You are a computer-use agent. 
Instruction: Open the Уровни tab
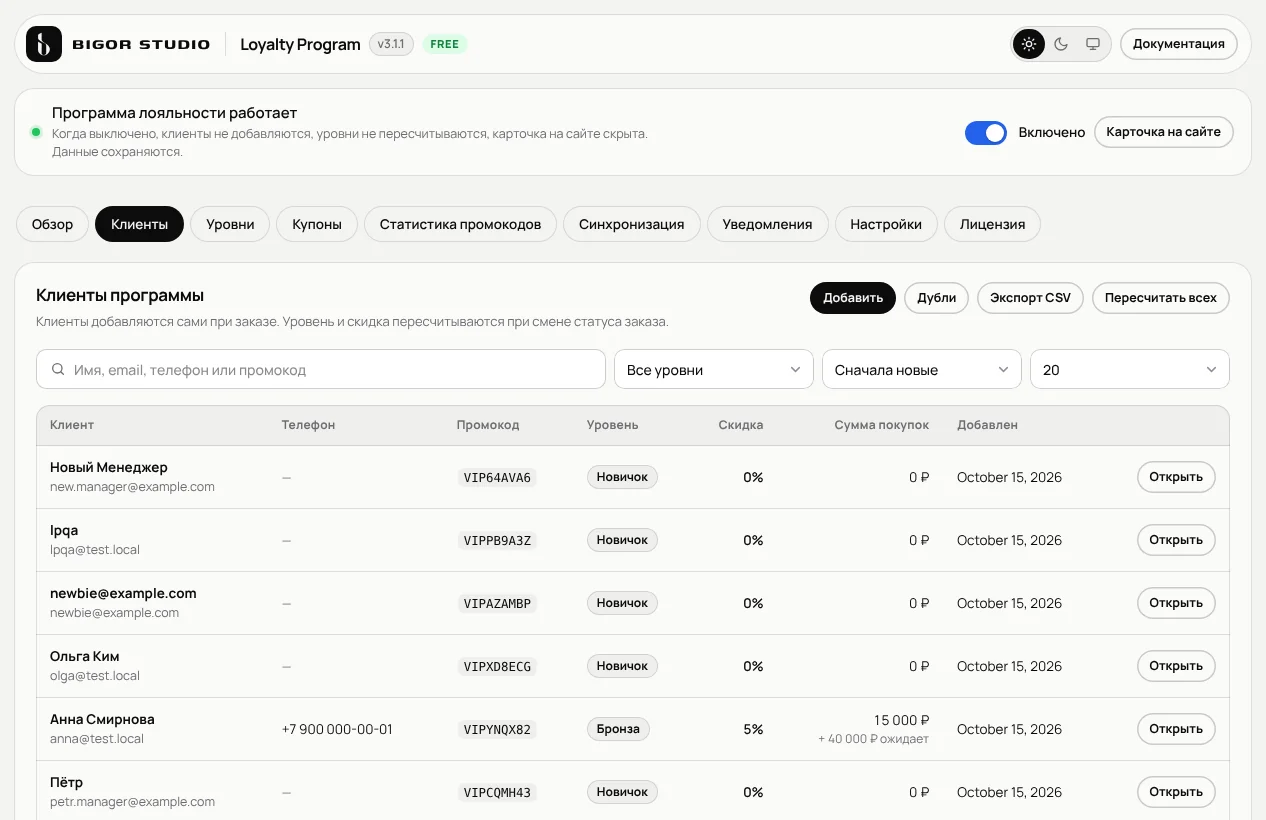click(230, 224)
